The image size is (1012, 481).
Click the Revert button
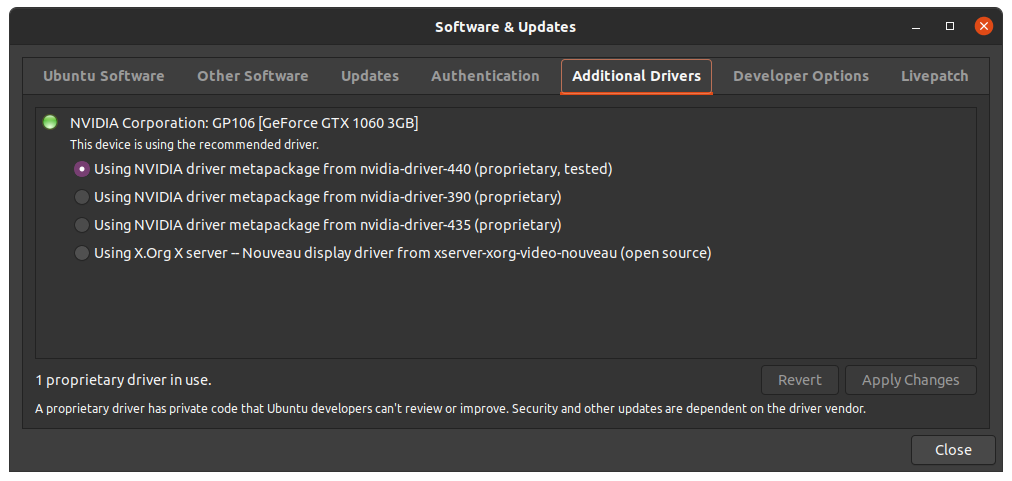click(800, 380)
